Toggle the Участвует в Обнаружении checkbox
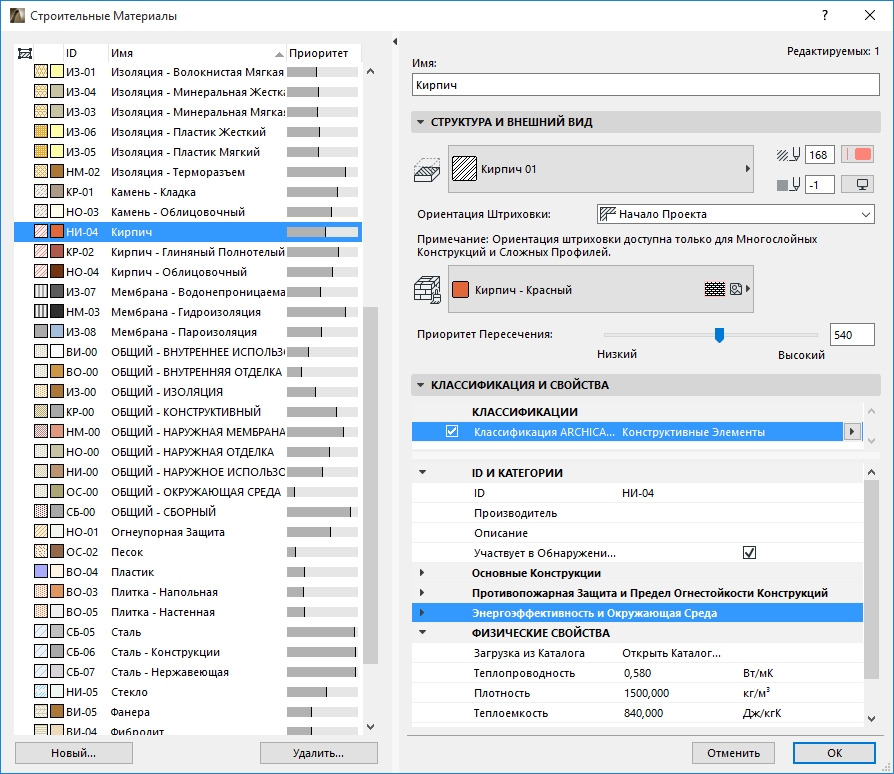 click(749, 553)
